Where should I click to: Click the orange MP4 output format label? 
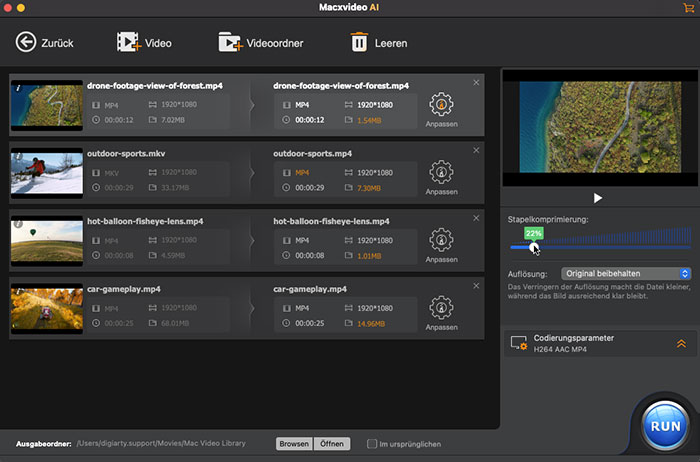click(302, 173)
